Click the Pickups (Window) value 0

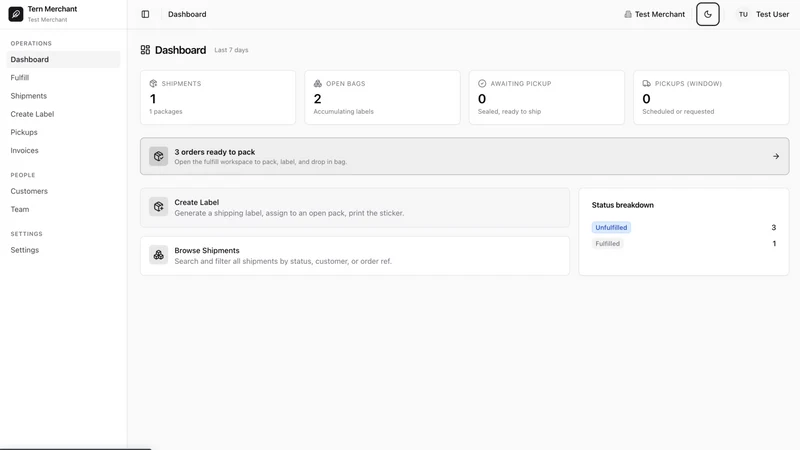[x=646, y=99]
